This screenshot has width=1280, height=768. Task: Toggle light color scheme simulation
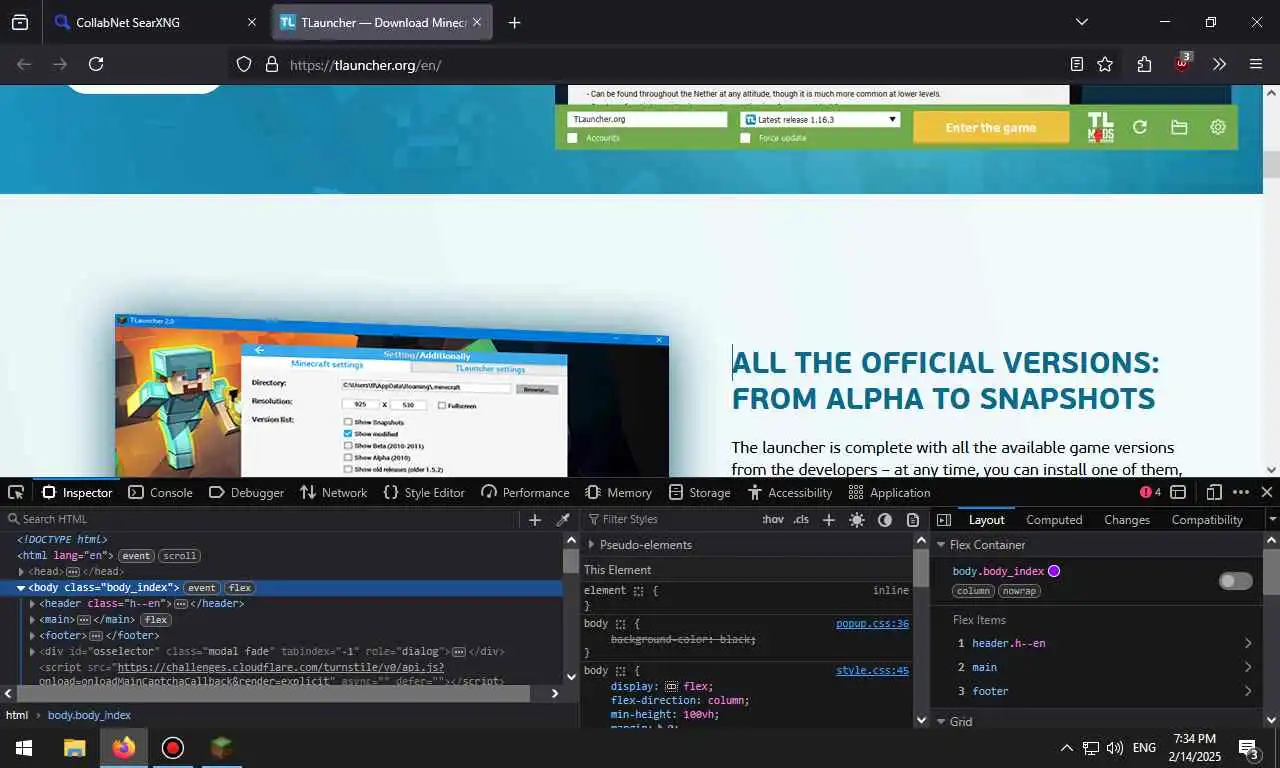click(857, 519)
